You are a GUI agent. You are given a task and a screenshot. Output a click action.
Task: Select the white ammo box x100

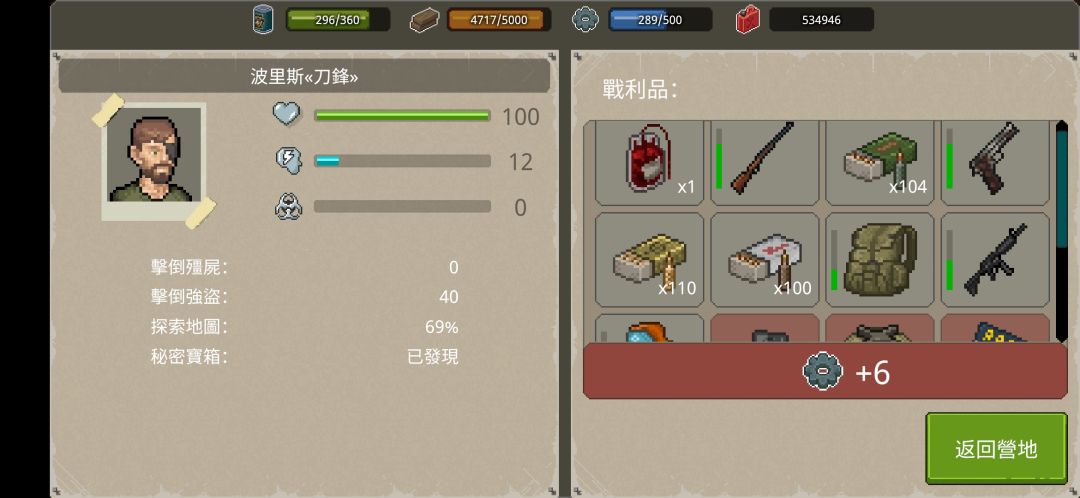click(x=765, y=260)
